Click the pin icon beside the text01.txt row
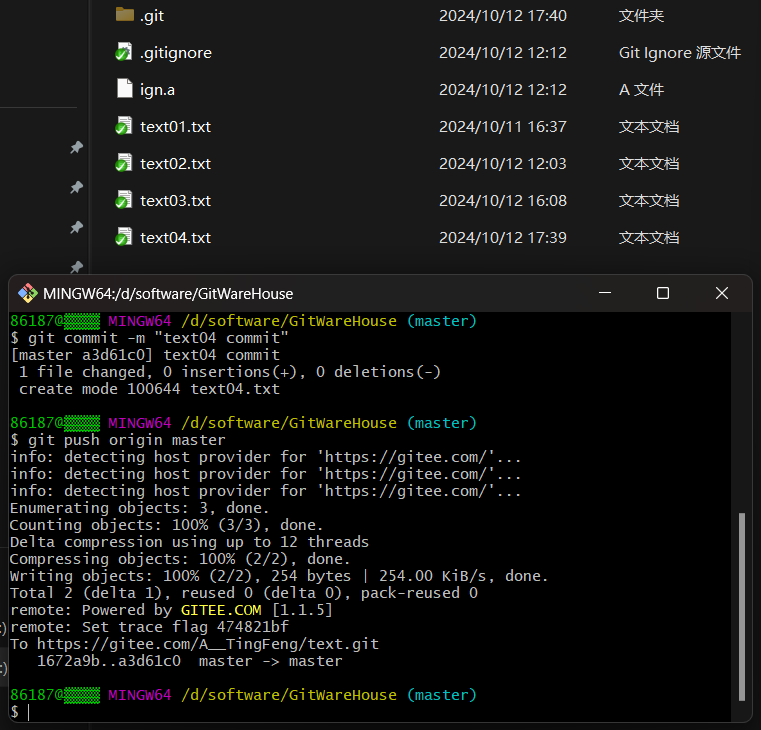Image resolution: width=761 pixels, height=730 pixels. (x=76, y=147)
